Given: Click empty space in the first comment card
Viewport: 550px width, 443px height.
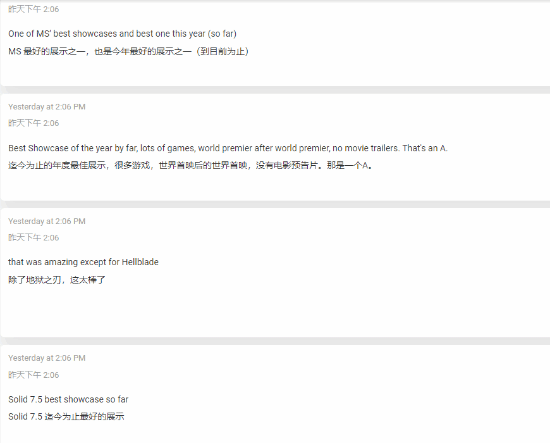Looking at the screenshot, I should click(x=351, y=70).
